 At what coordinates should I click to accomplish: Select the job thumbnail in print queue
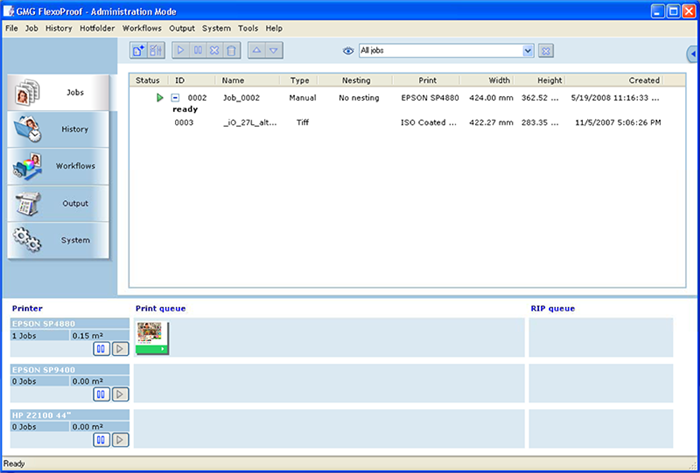pyautogui.click(x=153, y=338)
